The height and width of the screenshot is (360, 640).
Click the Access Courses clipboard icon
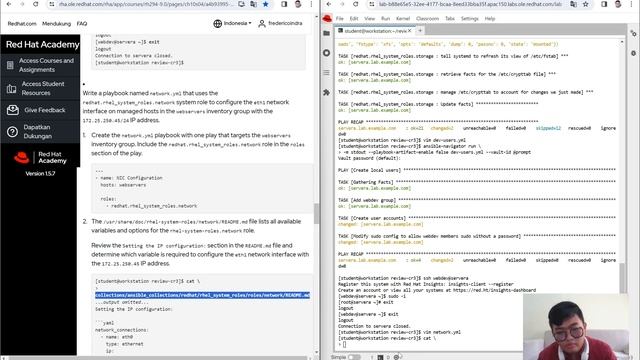[10, 65]
